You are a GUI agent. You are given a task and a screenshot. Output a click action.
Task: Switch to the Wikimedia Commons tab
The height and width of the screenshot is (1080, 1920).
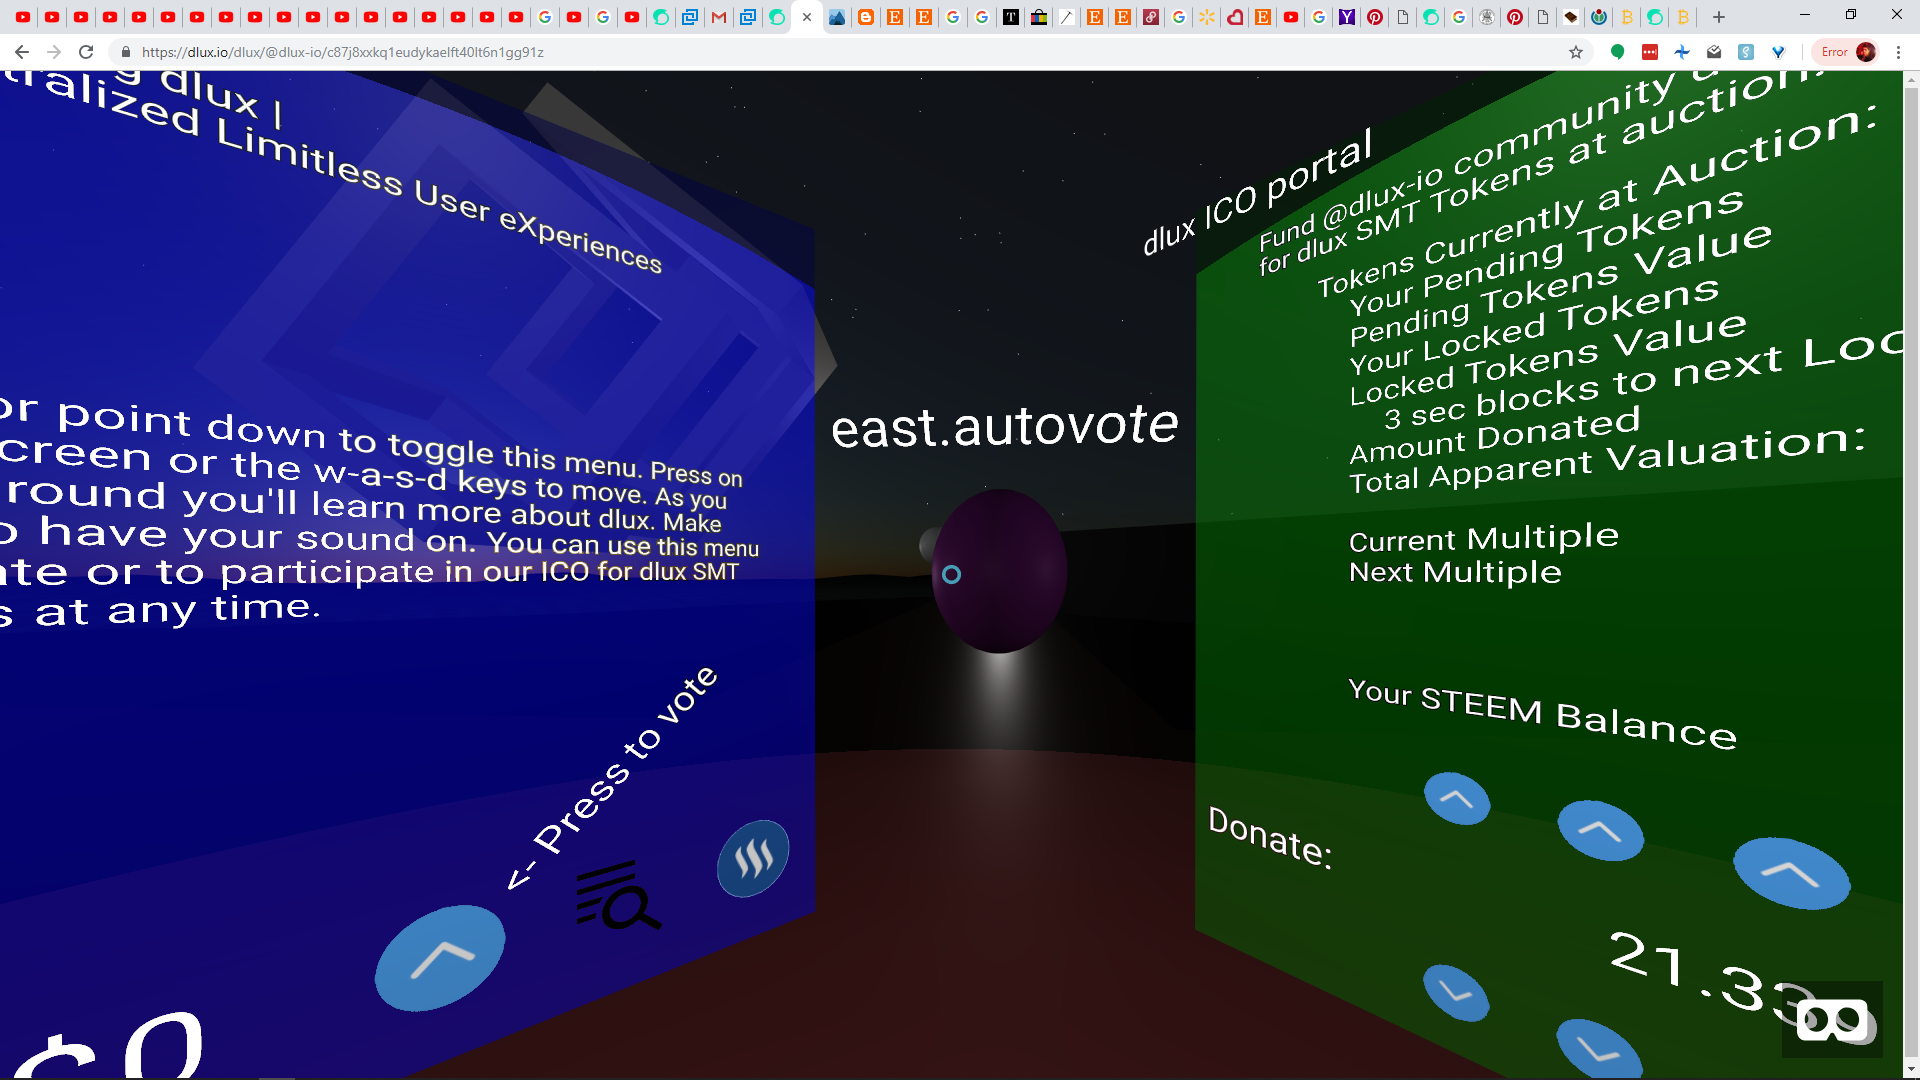[x=1599, y=17]
